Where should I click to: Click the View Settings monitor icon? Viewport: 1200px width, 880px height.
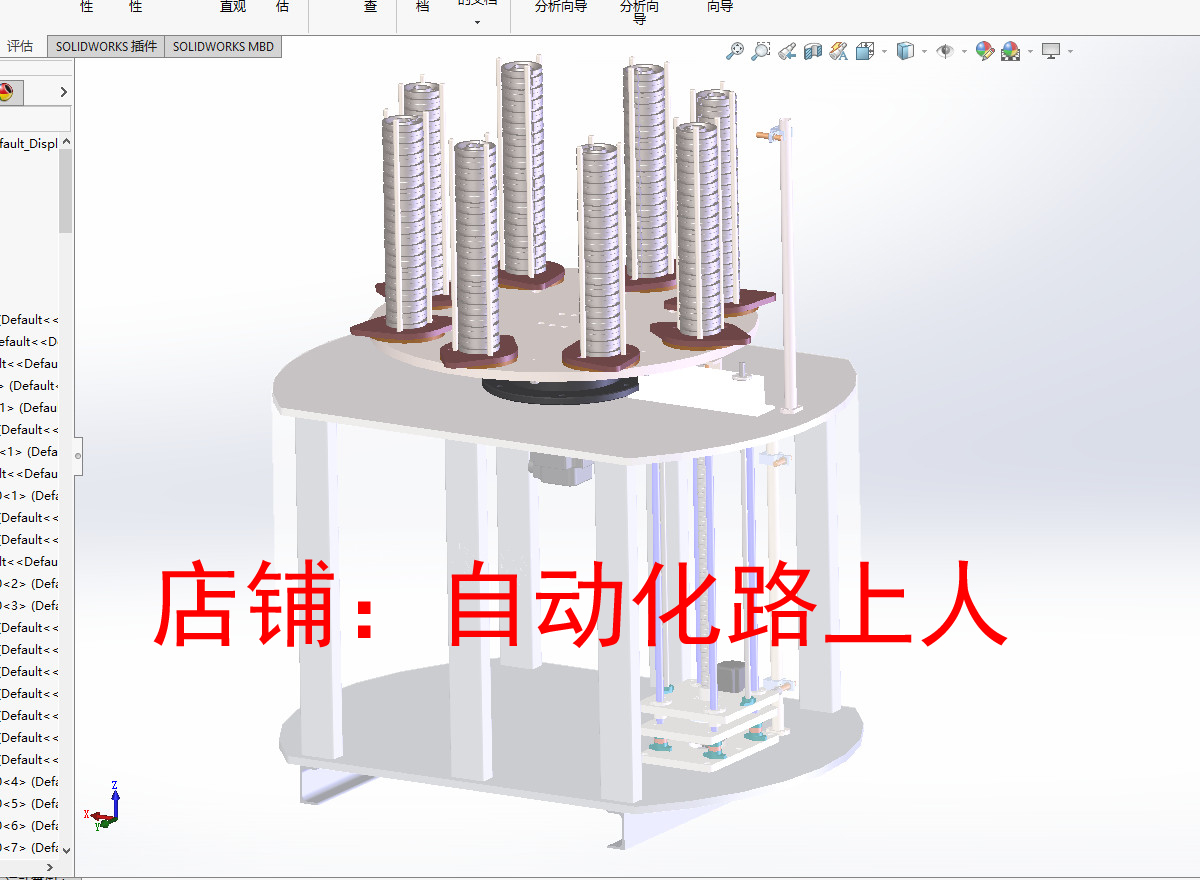pos(1051,50)
